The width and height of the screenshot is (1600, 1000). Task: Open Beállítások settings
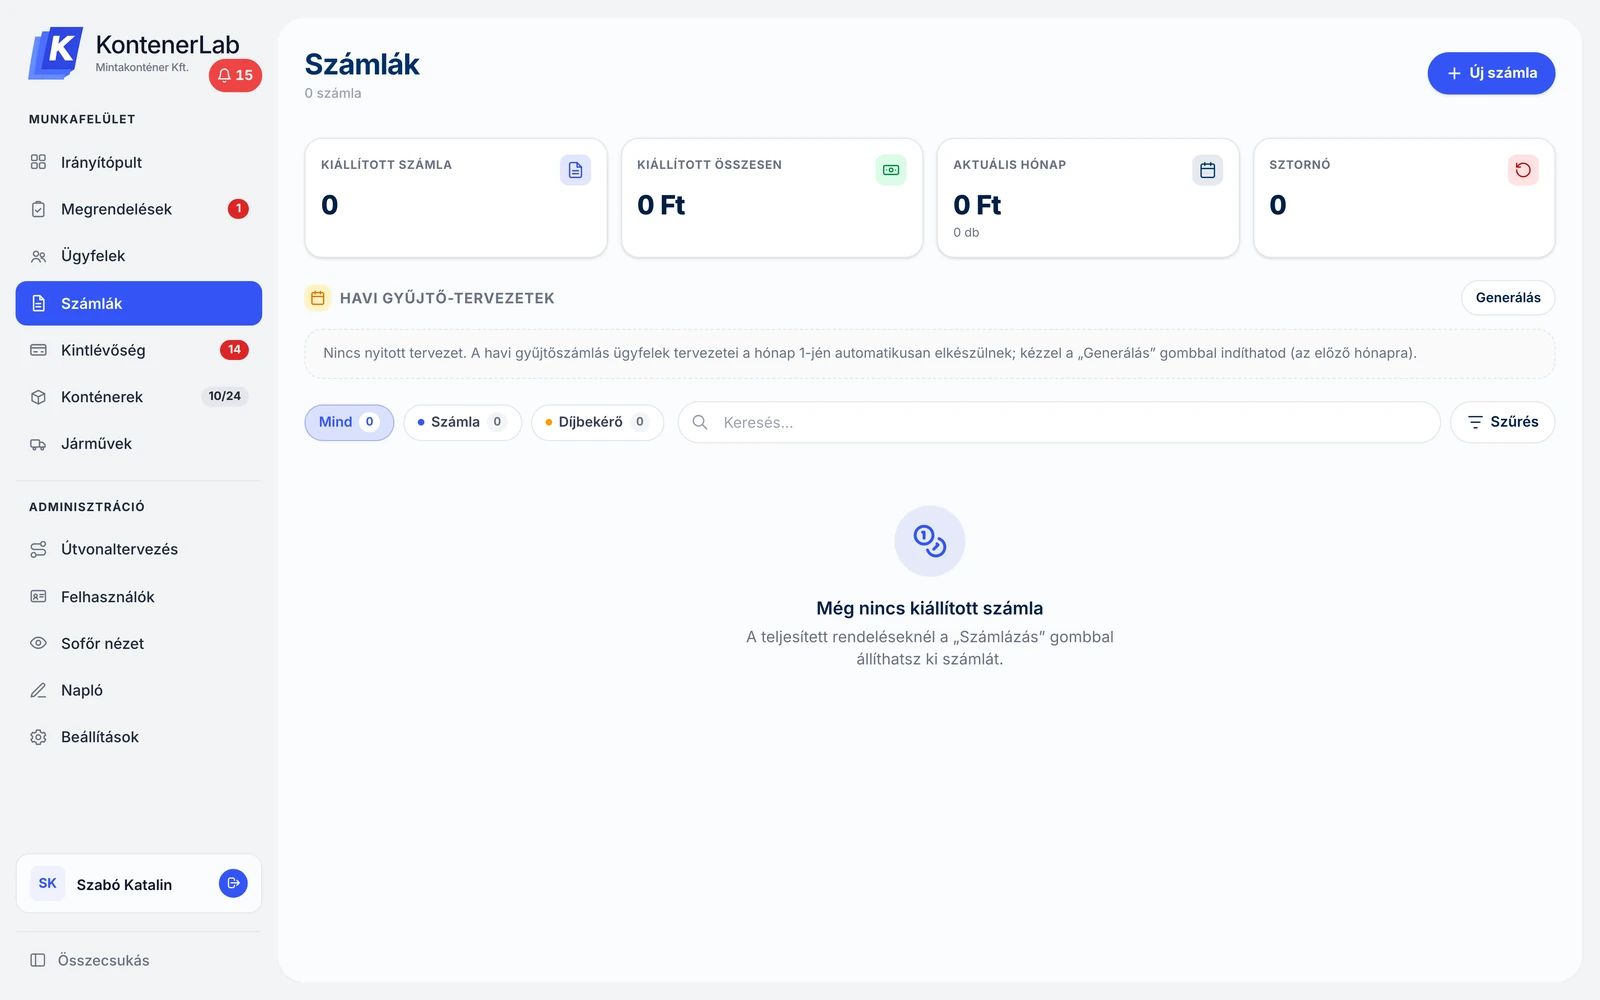click(x=139, y=737)
